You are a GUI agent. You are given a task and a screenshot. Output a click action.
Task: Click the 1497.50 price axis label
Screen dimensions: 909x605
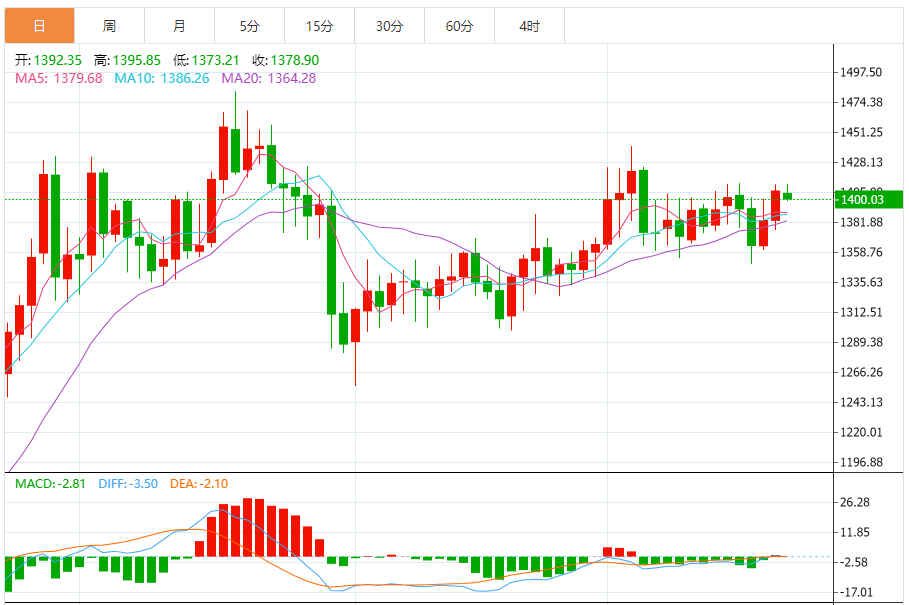pos(861,72)
